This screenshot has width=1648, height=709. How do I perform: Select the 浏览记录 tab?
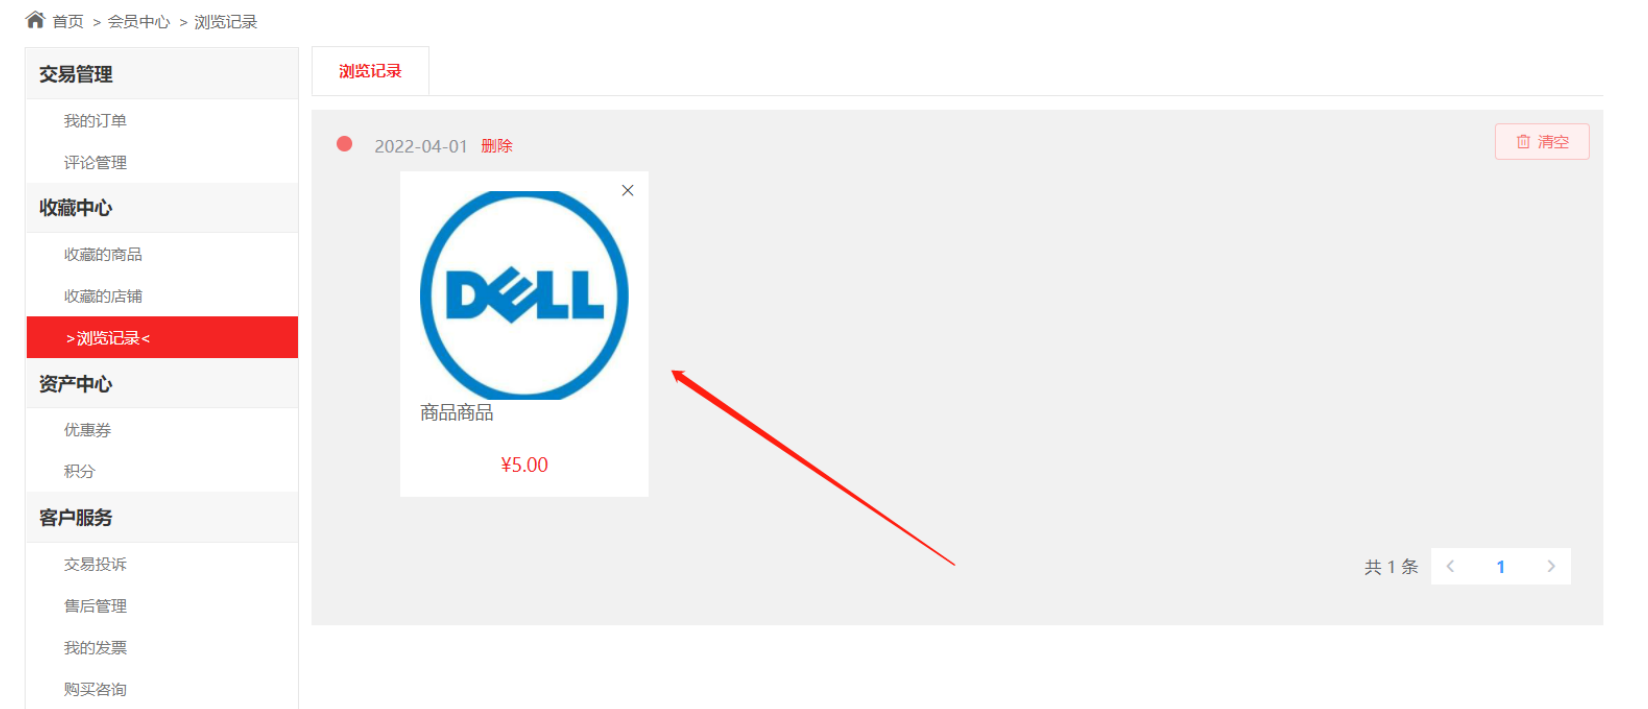[x=370, y=71]
